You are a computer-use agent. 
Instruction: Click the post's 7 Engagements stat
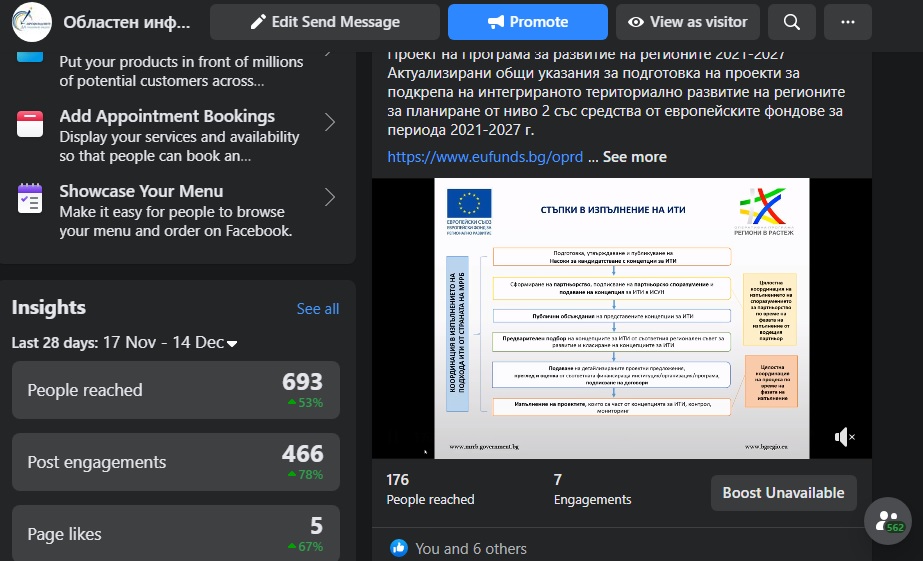point(592,489)
